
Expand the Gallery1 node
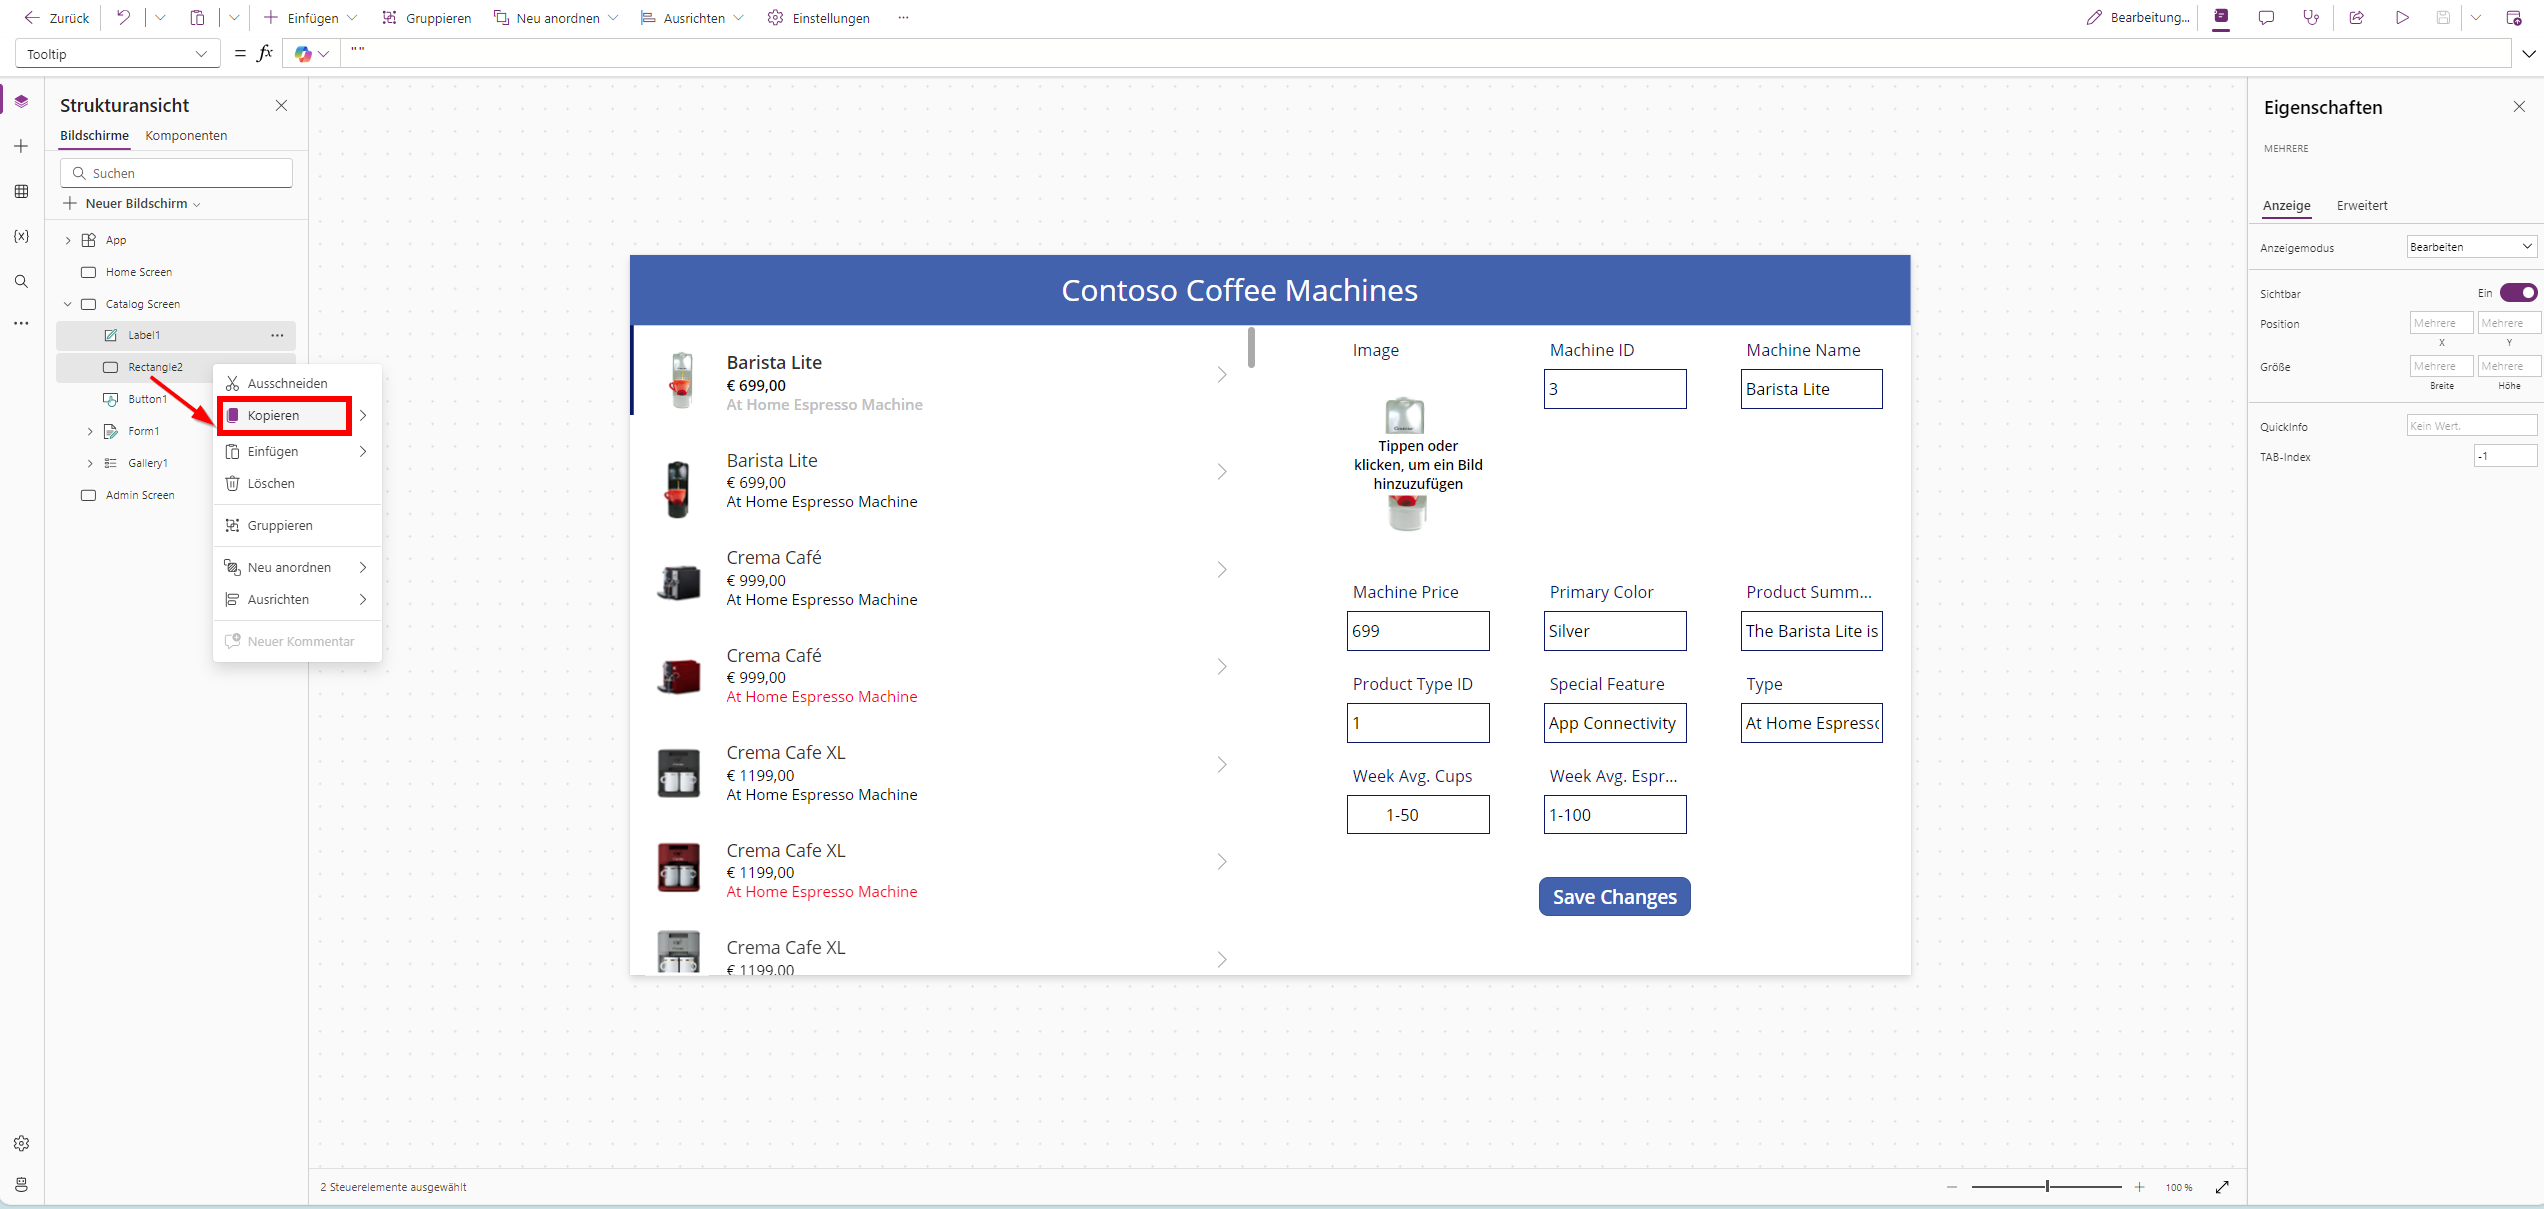click(90, 463)
